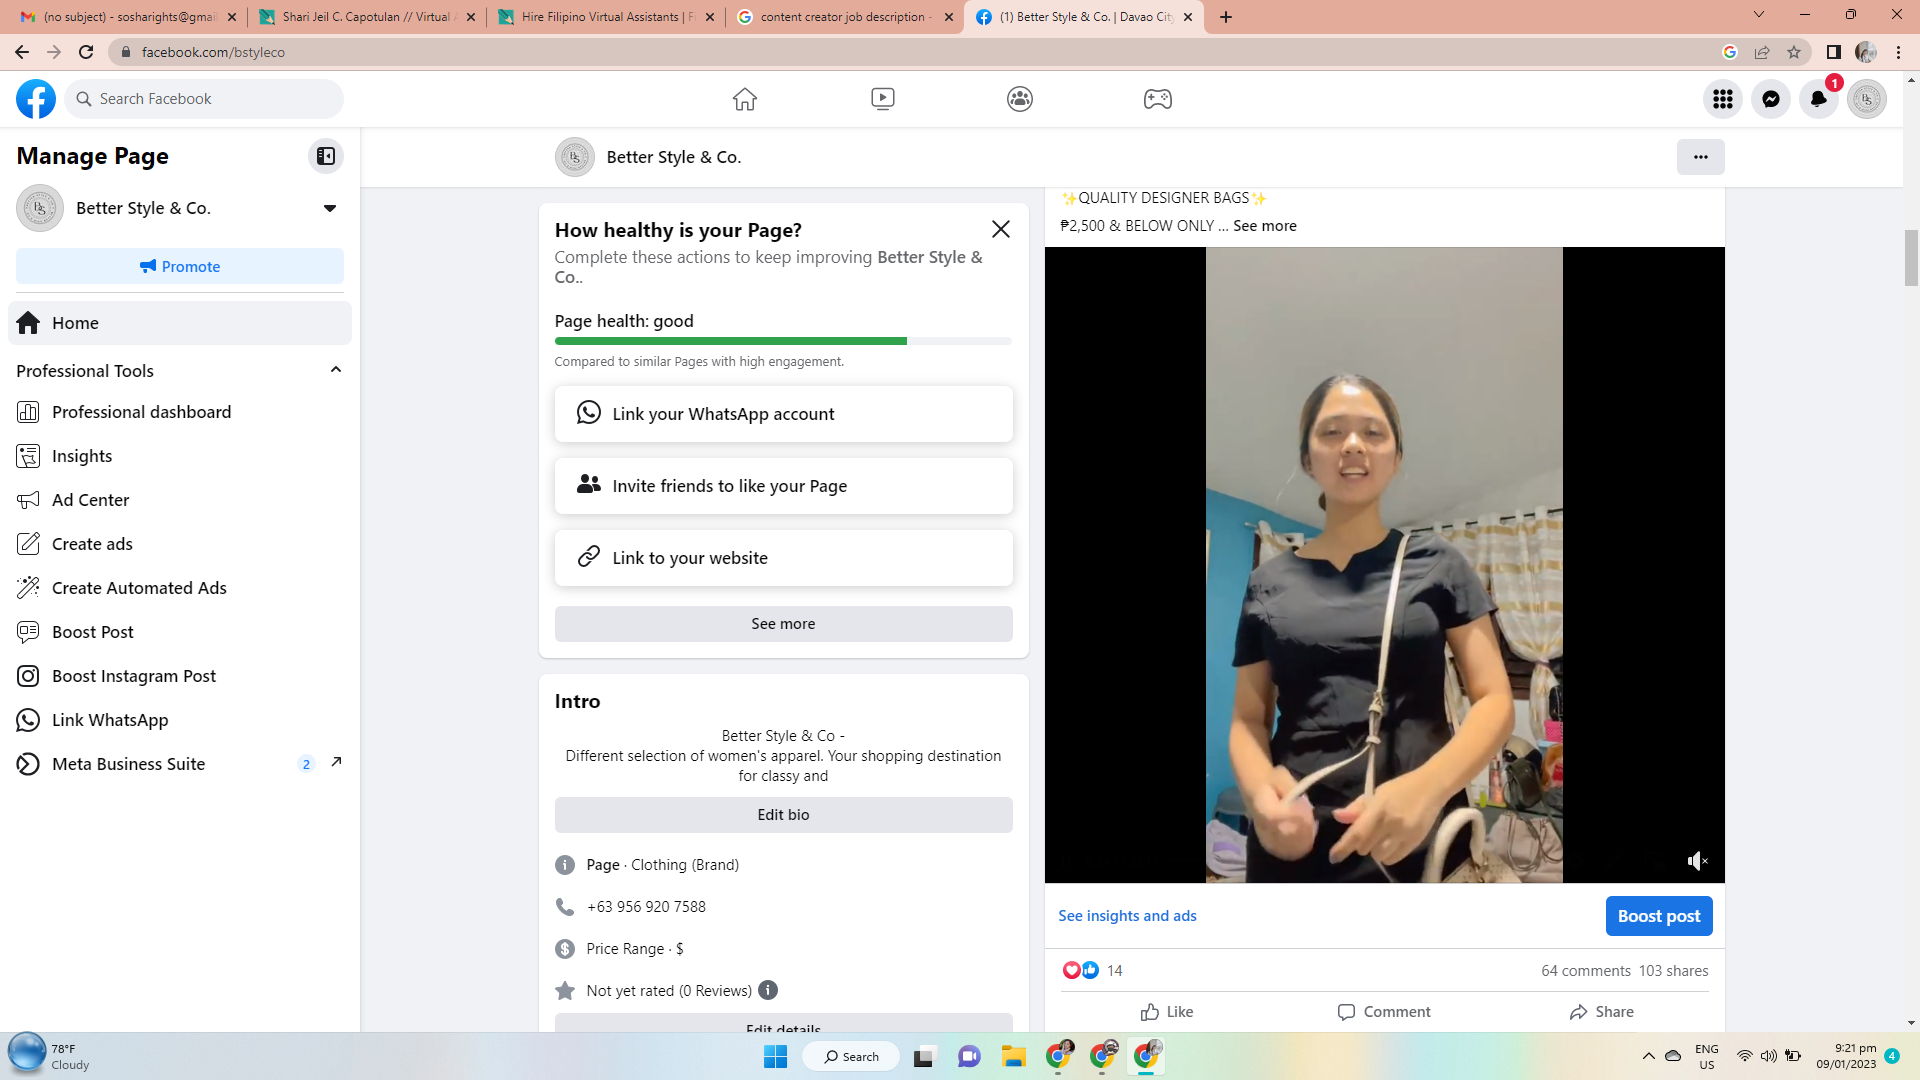
Task: Open Facebook Messenger icon
Action: coord(1770,99)
